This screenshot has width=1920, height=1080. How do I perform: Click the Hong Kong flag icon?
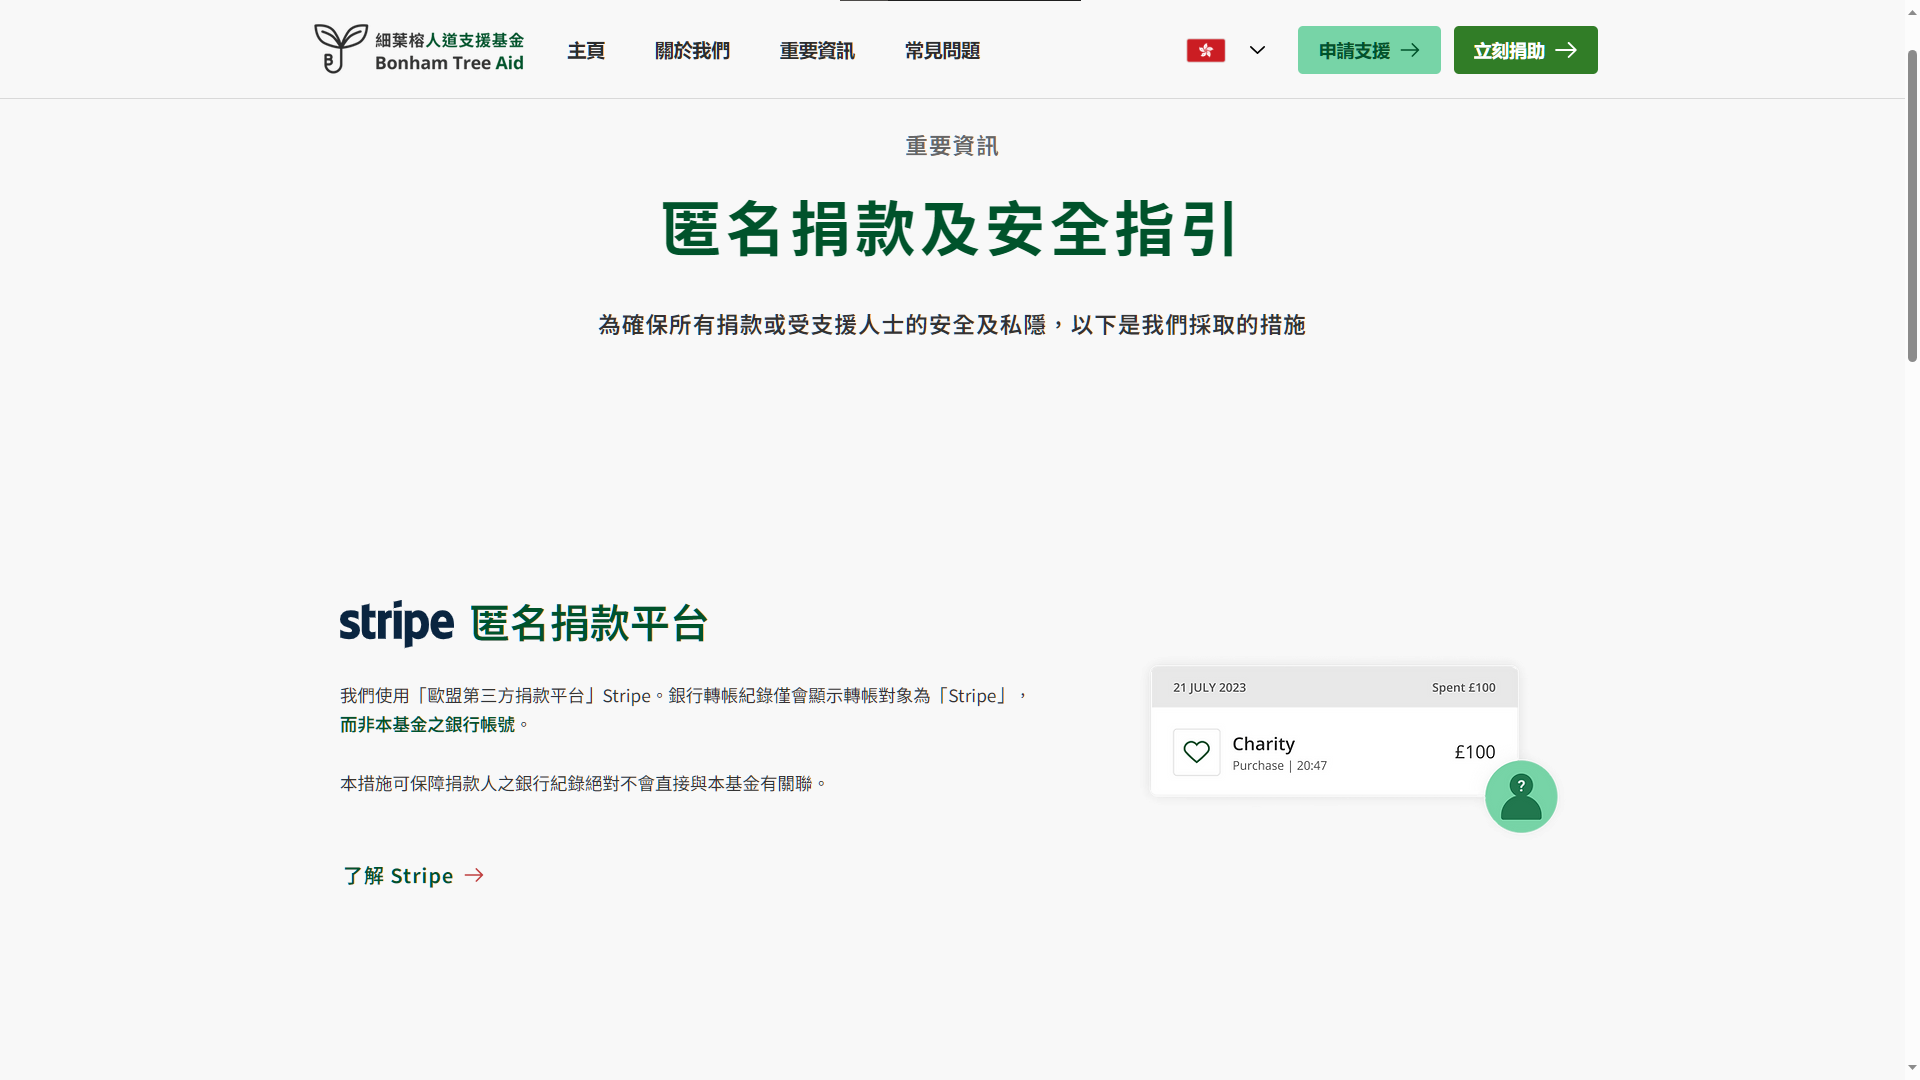tap(1205, 50)
